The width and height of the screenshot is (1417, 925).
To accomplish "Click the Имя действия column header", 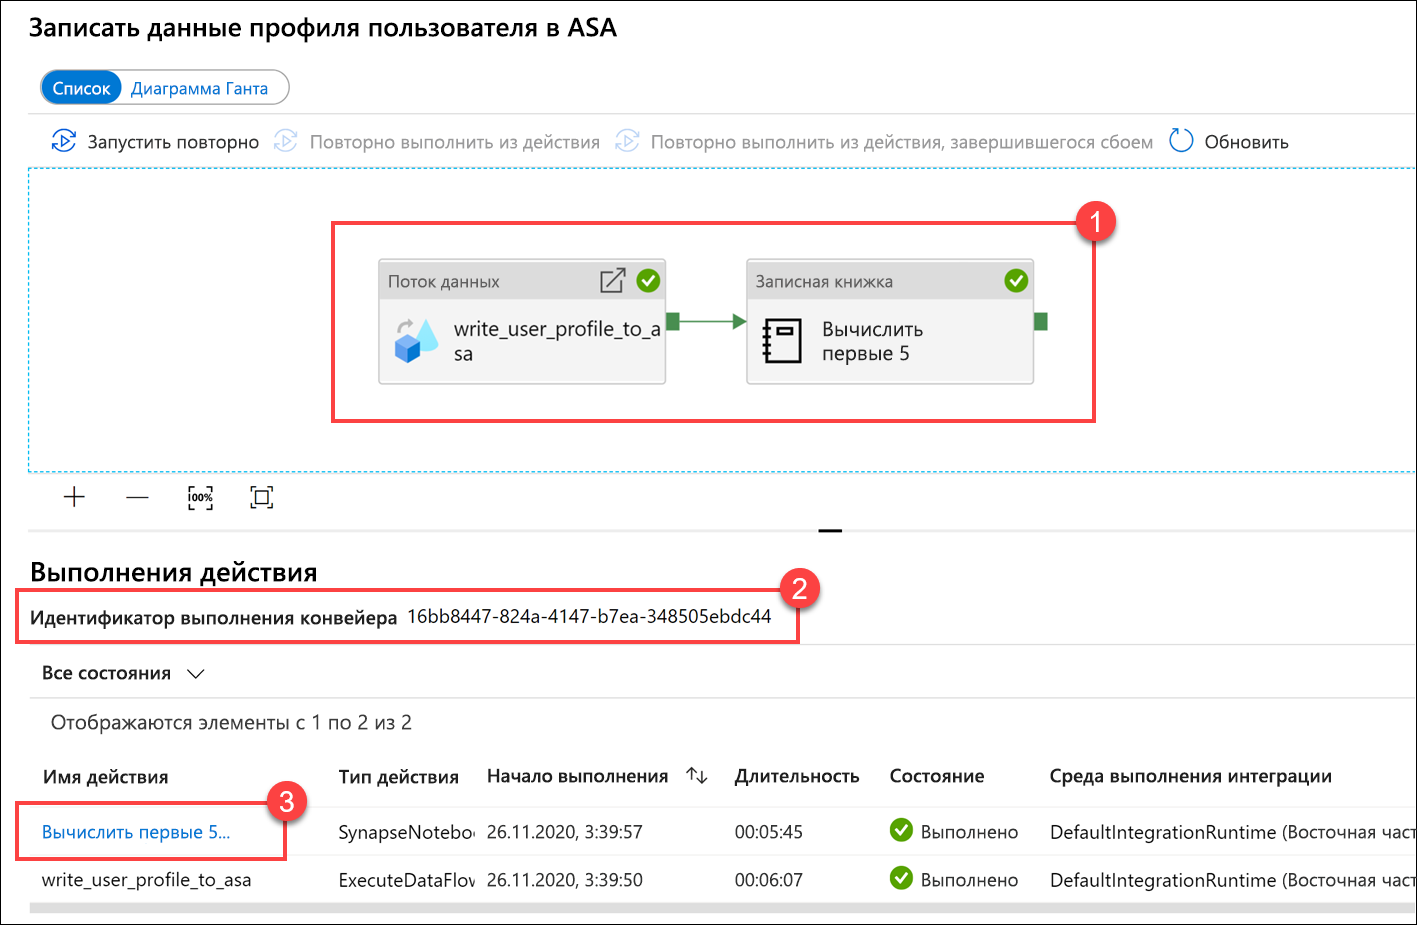I will point(105,777).
